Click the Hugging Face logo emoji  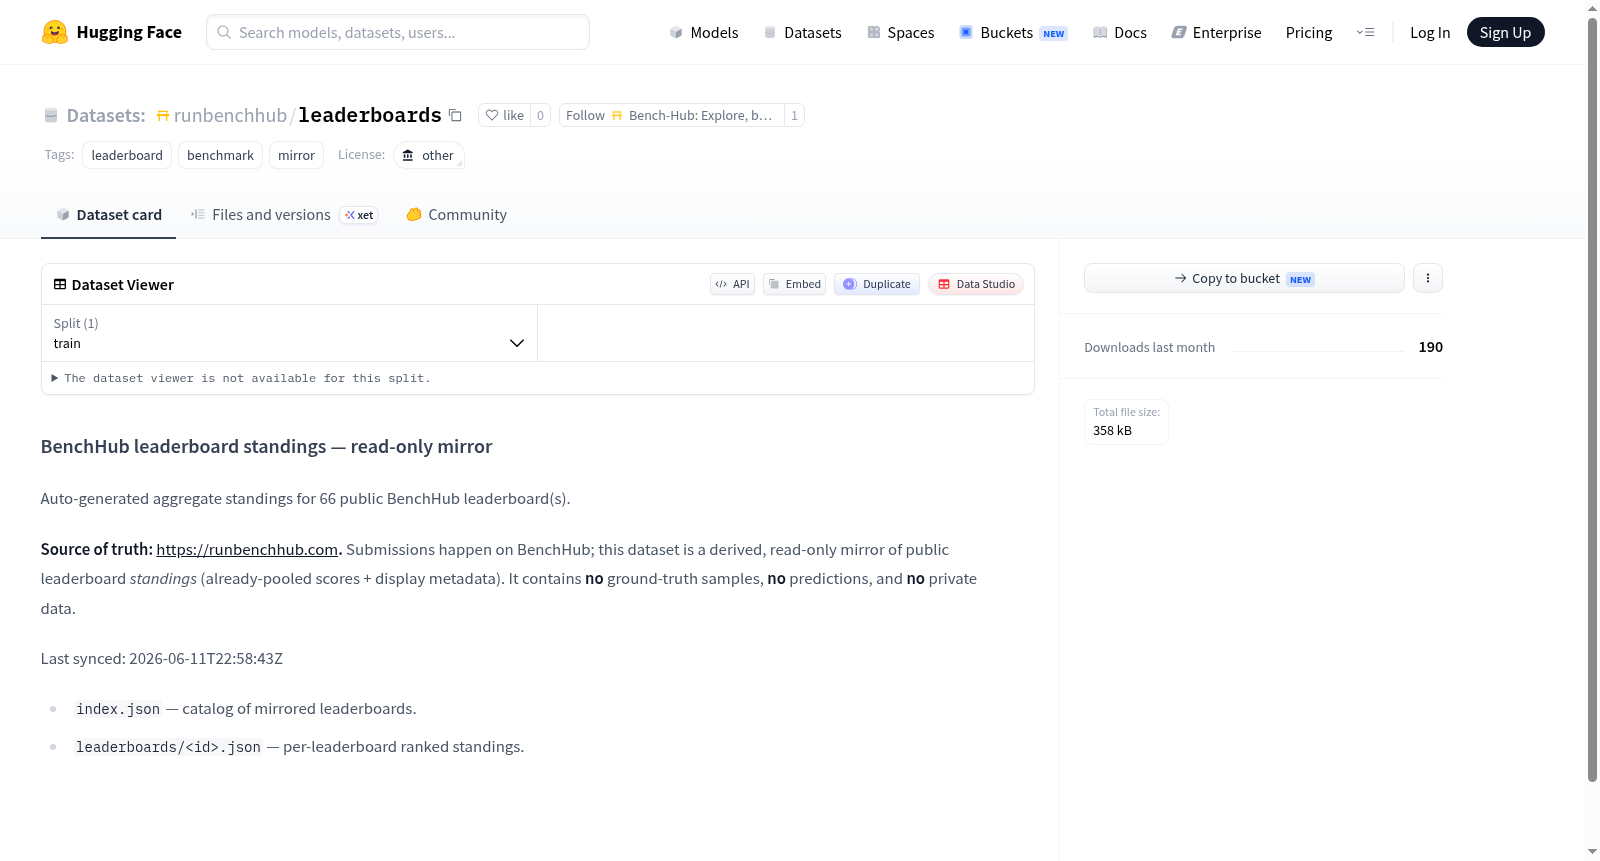(55, 32)
